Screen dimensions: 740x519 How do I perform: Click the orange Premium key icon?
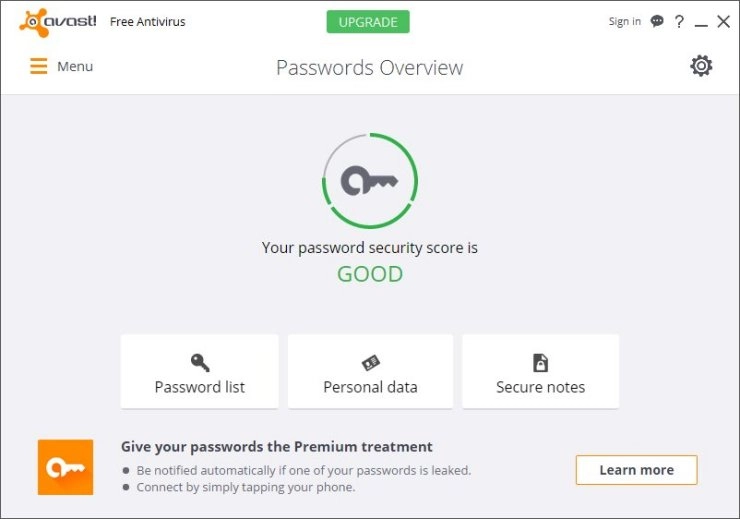[x=66, y=467]
